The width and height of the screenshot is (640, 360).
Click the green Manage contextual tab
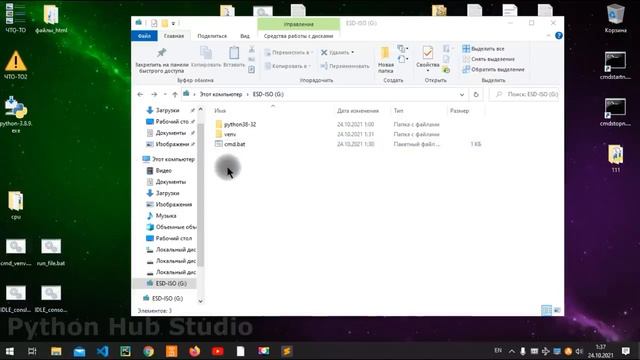(x=298, y=24)
